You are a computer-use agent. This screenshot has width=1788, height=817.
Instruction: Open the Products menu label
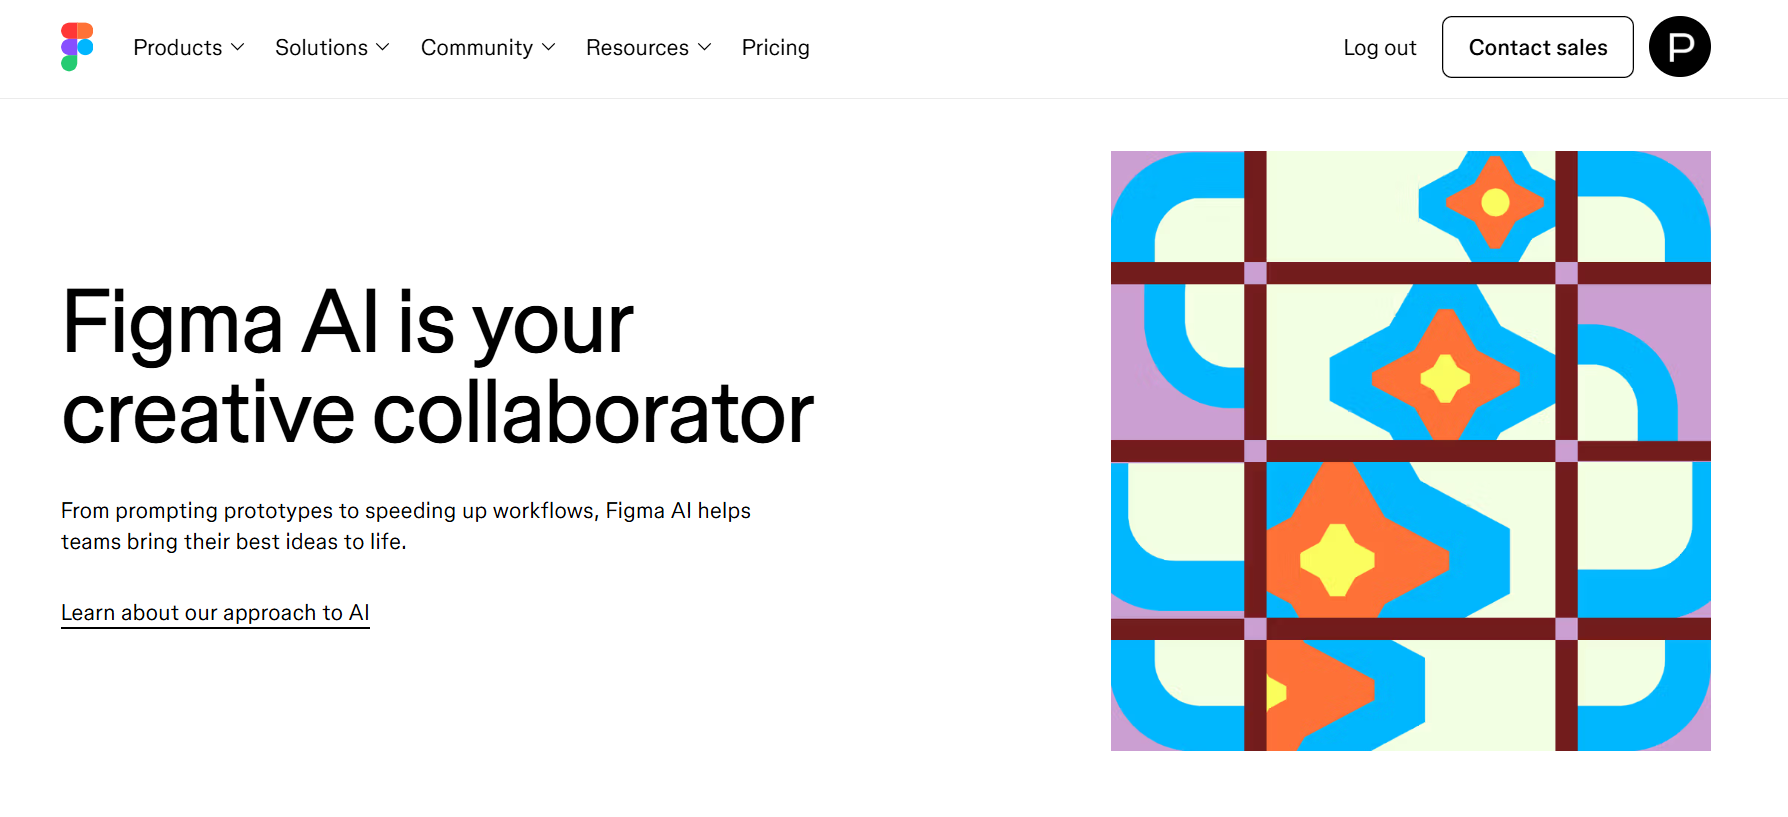coord(177,47)
